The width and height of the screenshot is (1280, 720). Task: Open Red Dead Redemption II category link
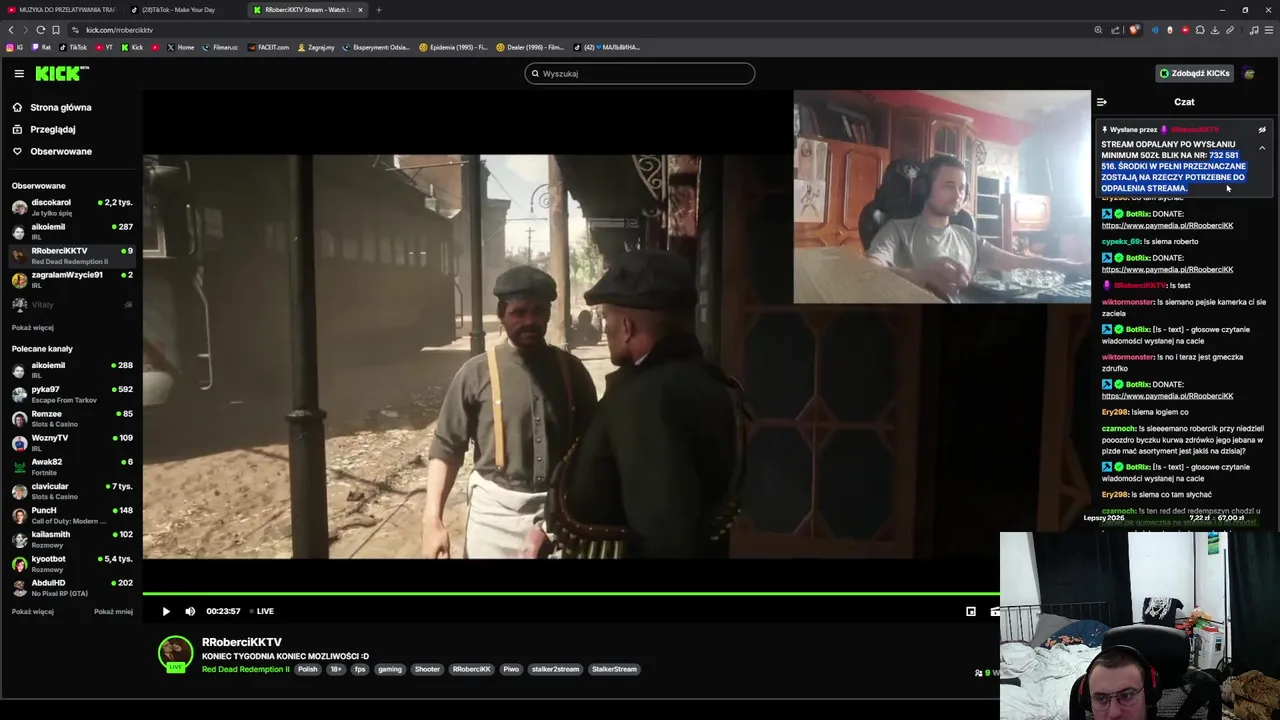click(245, 669)
